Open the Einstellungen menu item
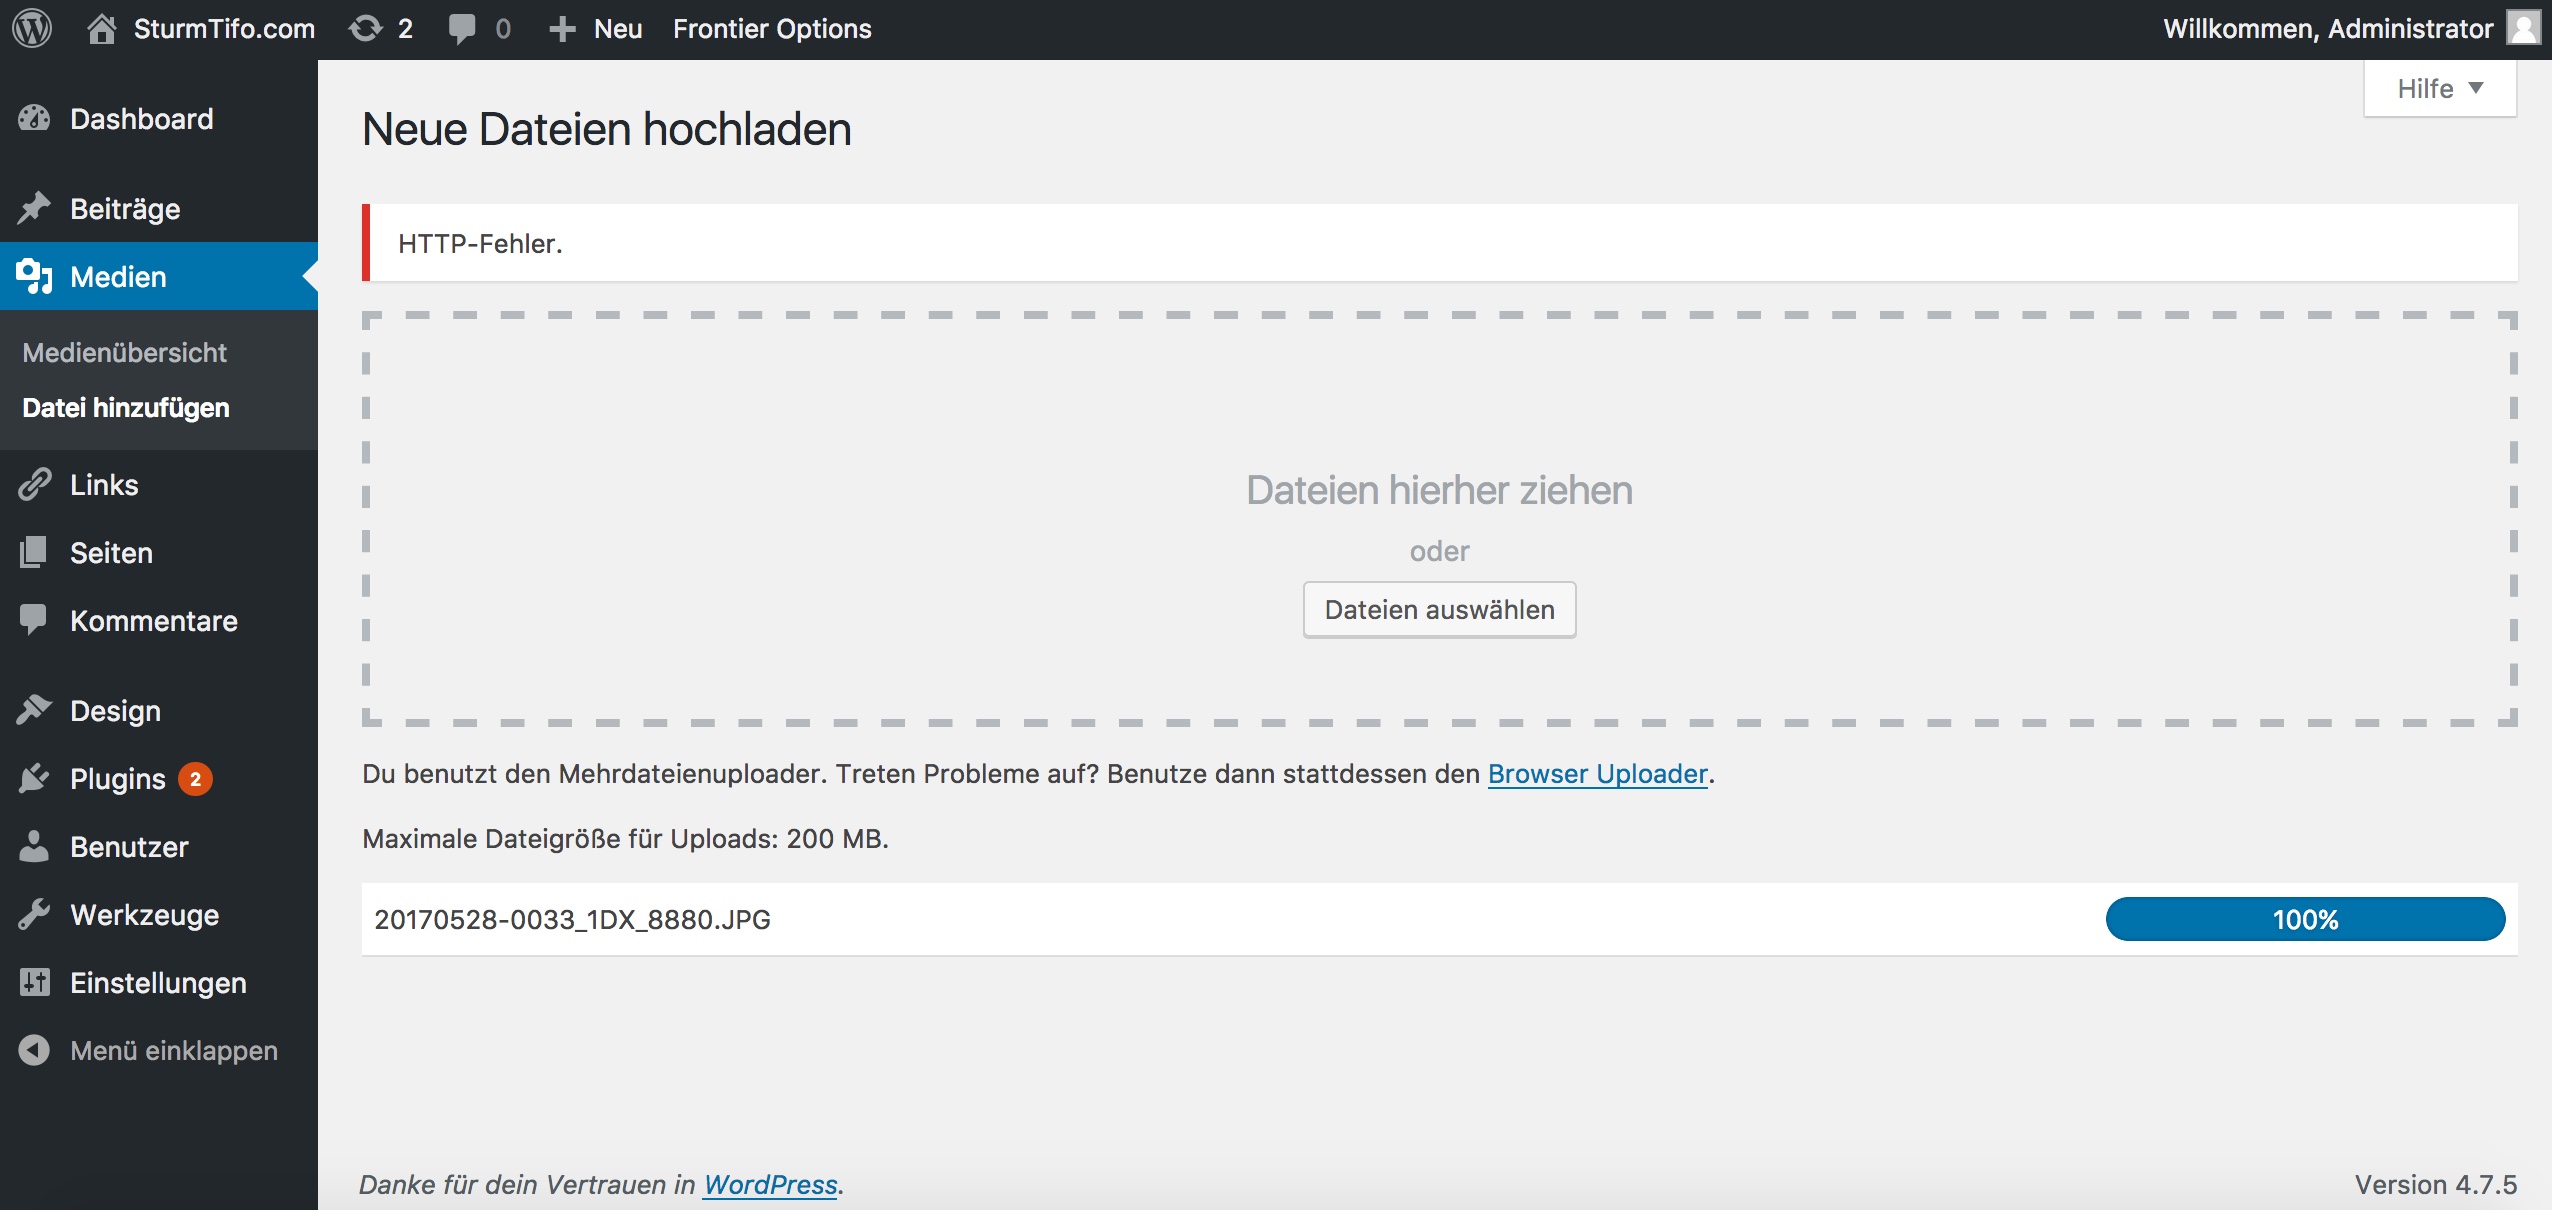 tap(159, 982)
